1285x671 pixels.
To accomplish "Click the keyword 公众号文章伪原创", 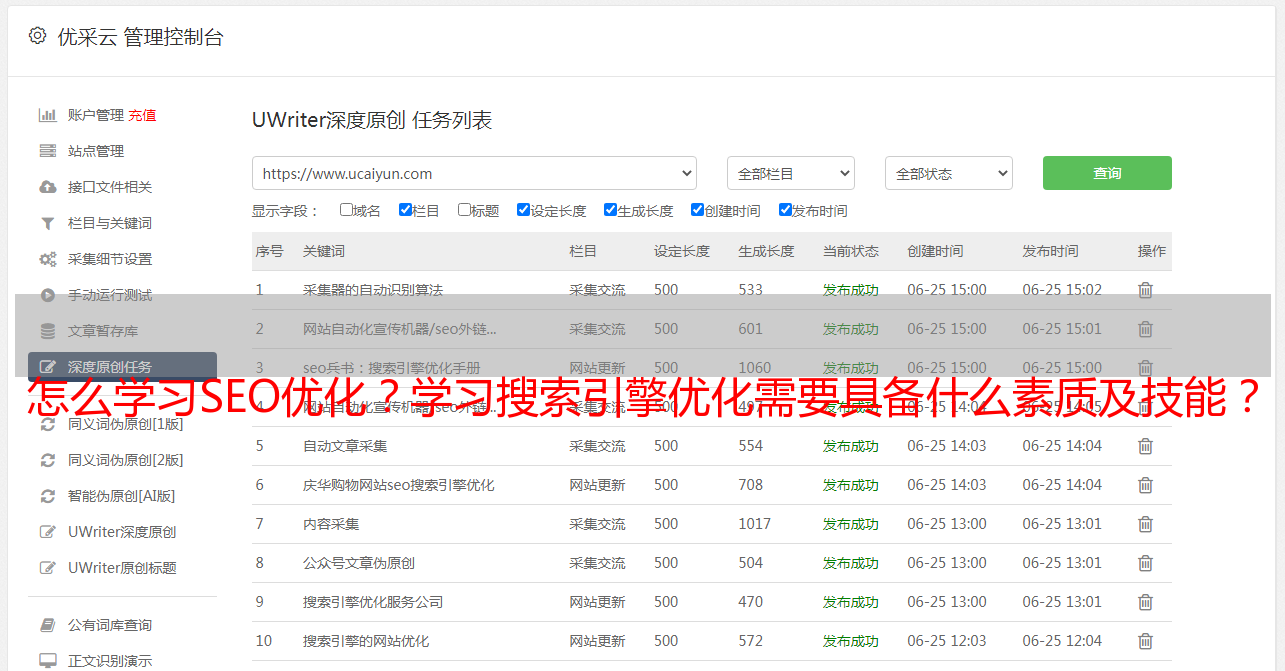I will pos(359,563).
